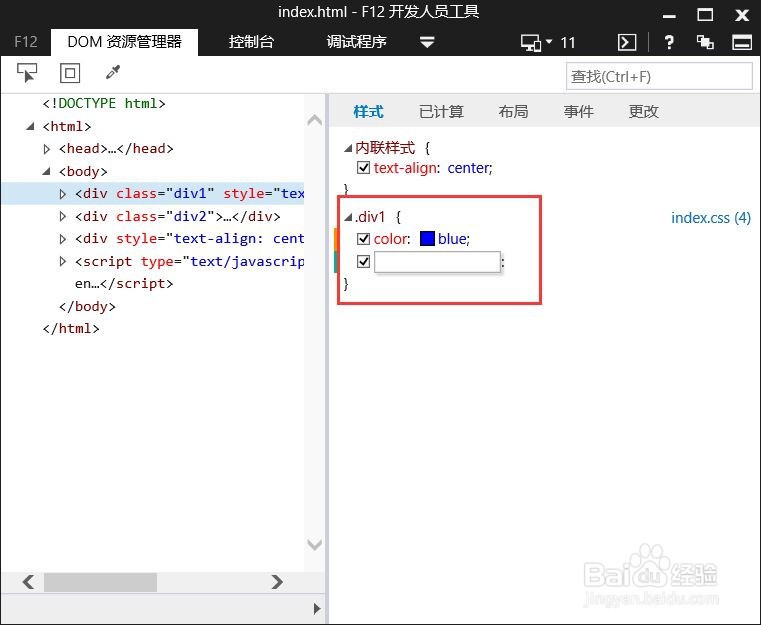This screenshot has width=761, height=625.
Task: Click the new property name input box
Action: click(437, 262)
